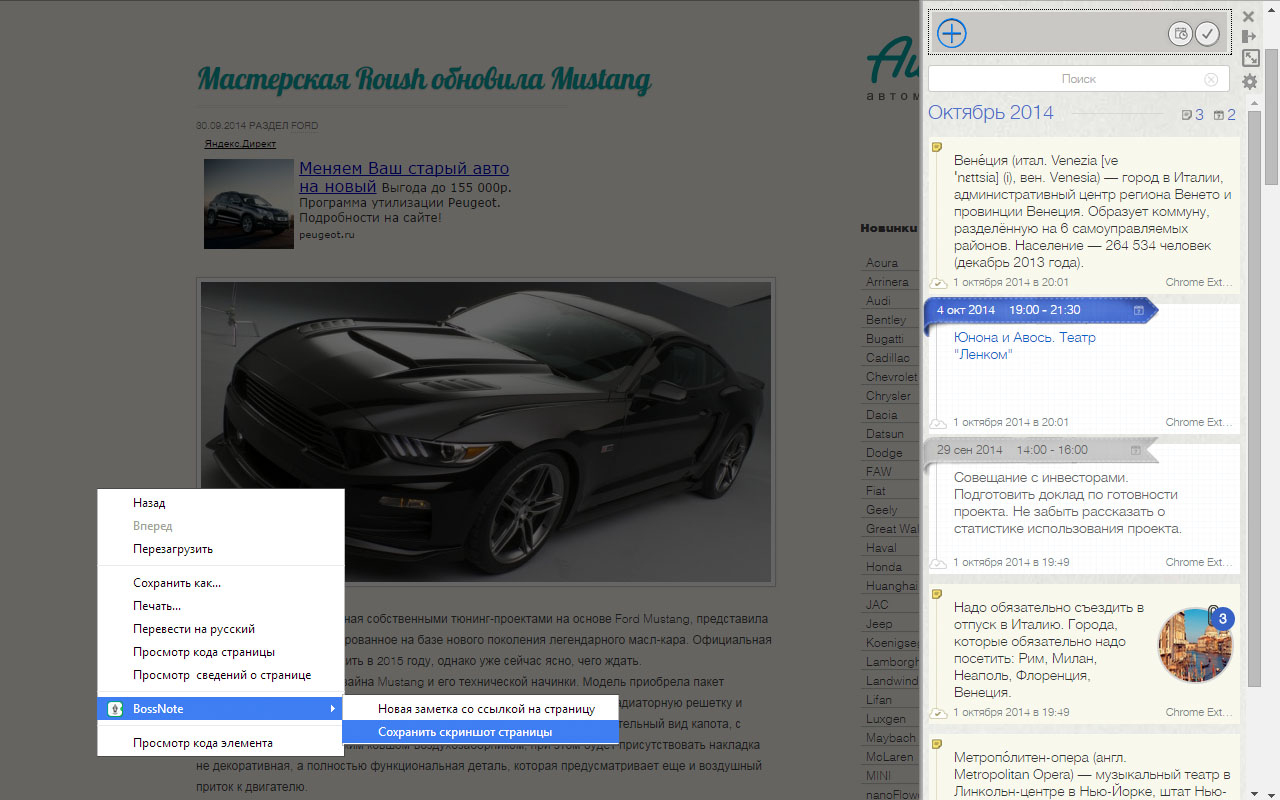Click the calendar-clock reminder icon
1280x800 pixels.
point(1181,34)
